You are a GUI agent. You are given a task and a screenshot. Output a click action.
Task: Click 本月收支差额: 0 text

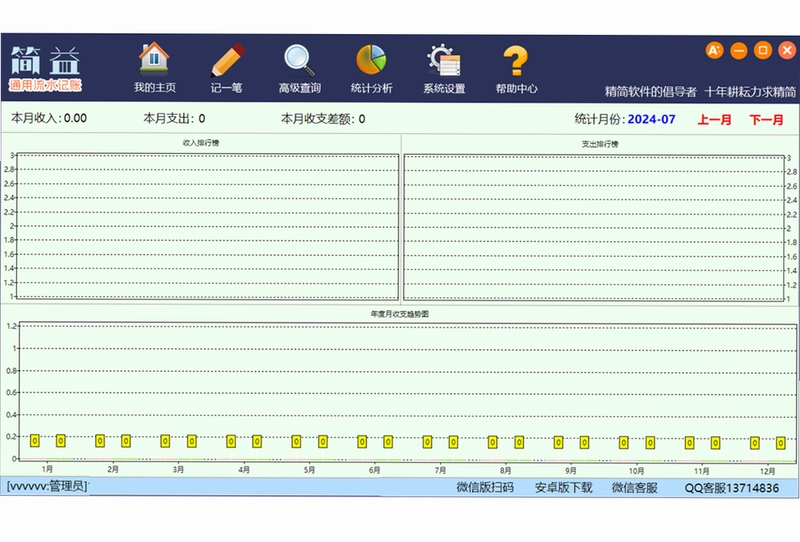323,119
